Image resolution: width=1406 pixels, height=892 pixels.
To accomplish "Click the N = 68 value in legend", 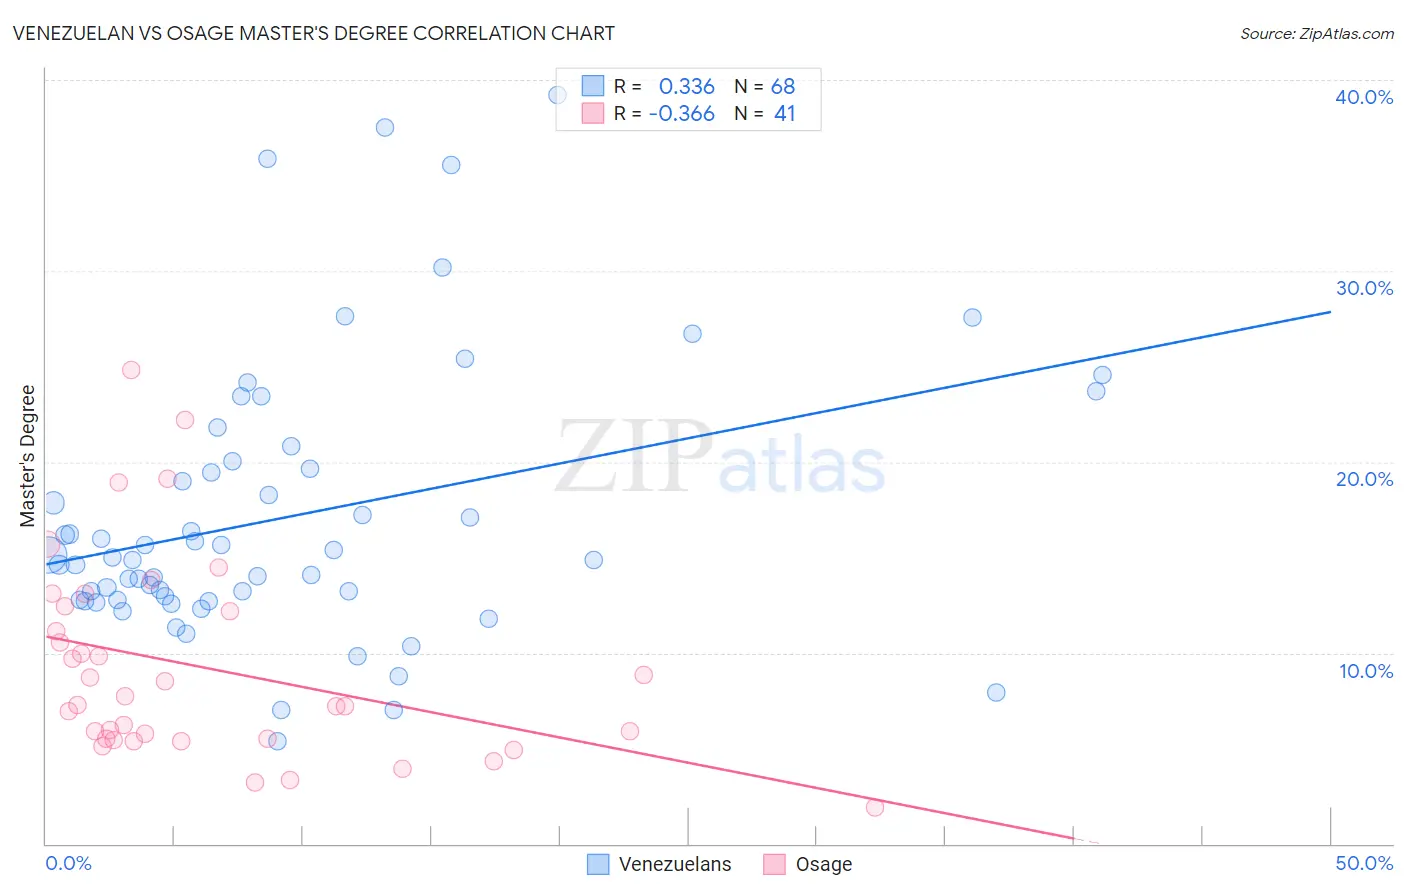I will tap(765, 86).
